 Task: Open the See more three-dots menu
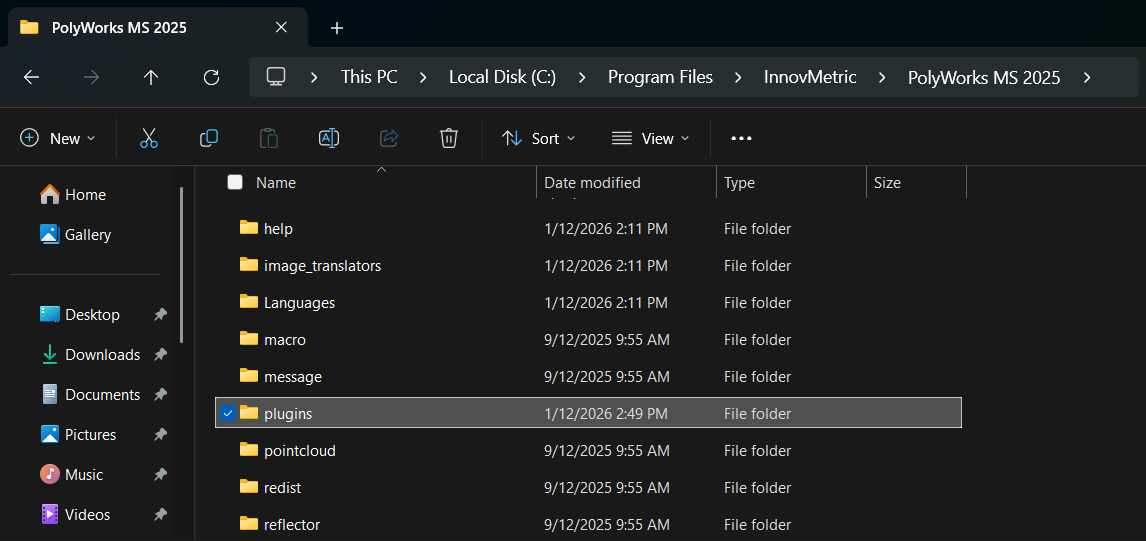[x=741, y=138]
